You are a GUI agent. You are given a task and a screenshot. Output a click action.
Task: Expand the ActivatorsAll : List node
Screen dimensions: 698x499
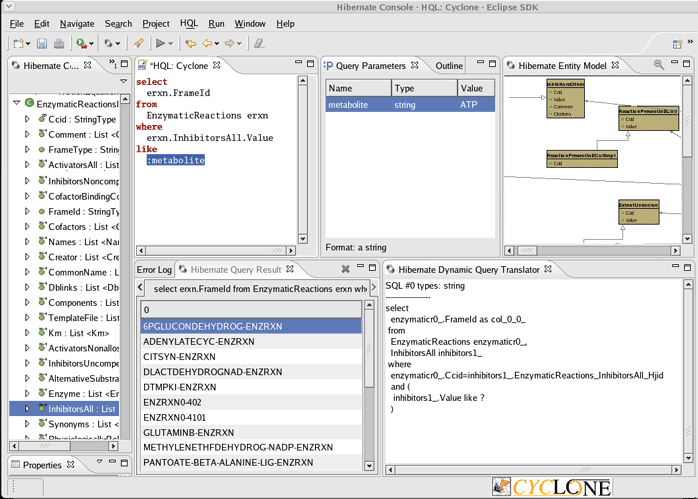27,164
